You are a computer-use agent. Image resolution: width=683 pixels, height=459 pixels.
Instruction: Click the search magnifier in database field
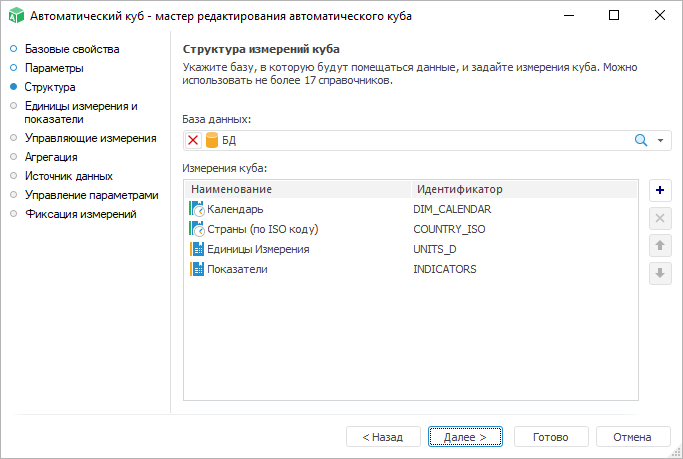(641, 141)
